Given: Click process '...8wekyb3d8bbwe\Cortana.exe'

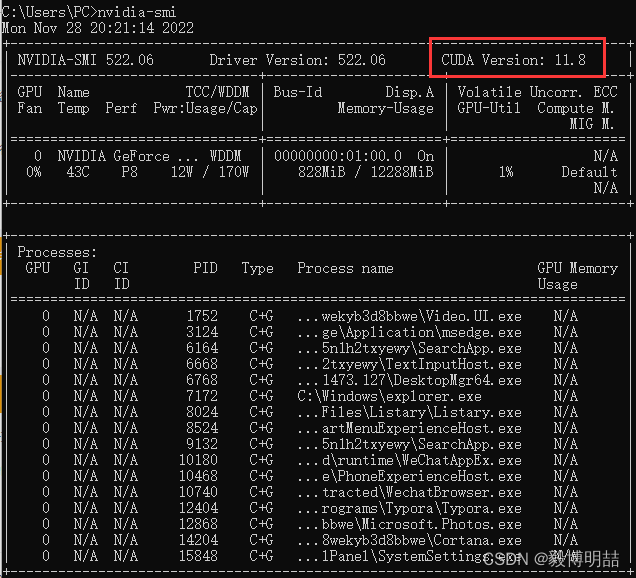Looking at the screenshot, I should [409, 540].
